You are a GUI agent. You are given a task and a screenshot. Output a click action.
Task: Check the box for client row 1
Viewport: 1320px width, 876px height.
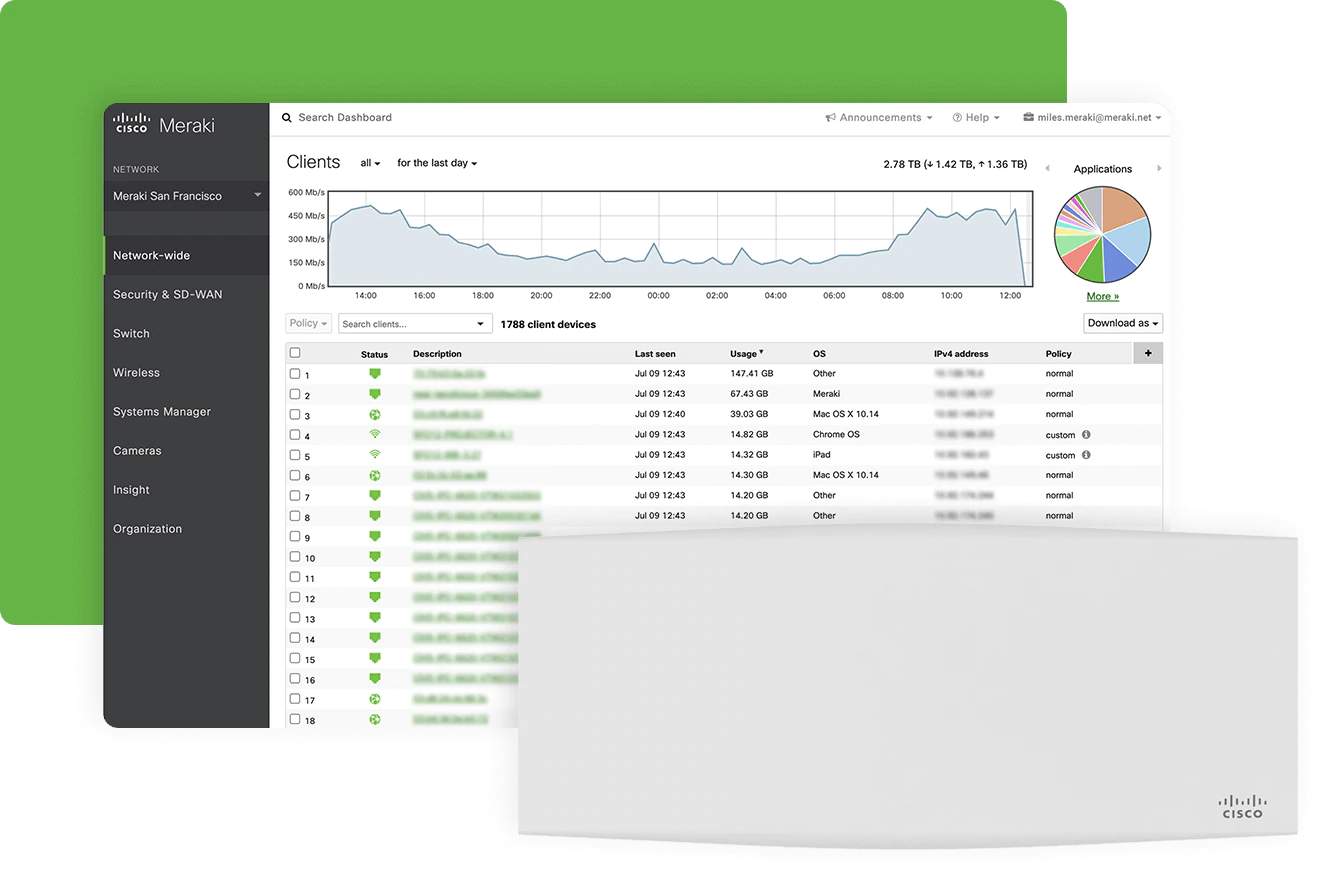(x=295, y=373)
